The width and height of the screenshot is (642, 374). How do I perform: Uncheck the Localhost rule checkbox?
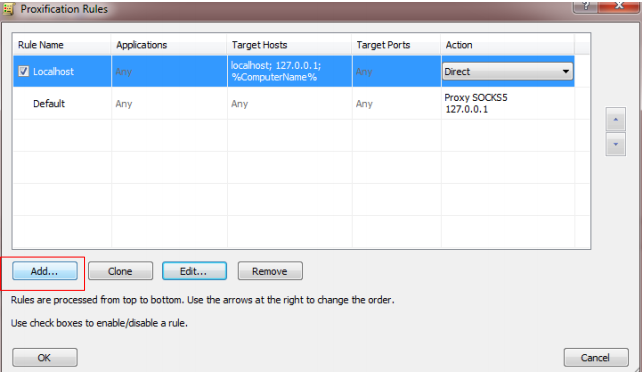23,71
